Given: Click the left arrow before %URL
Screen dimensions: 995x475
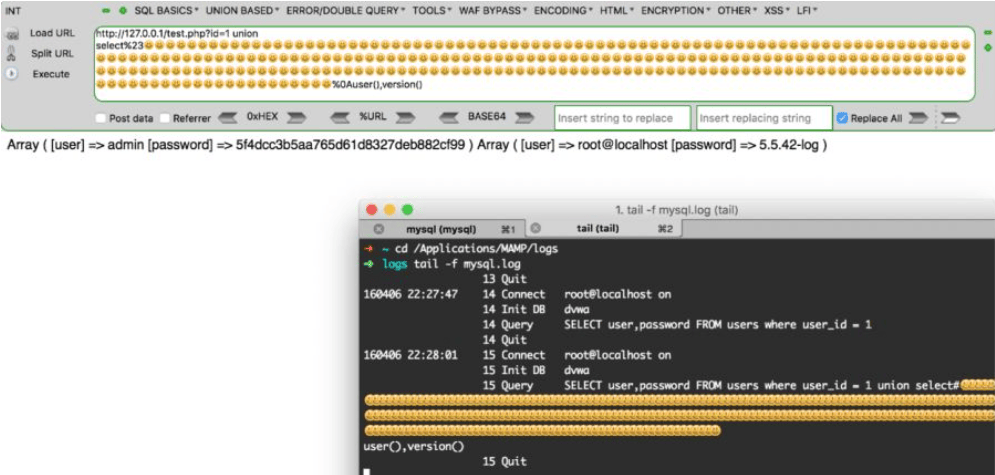Looking at the screenshot, I should (x=341, y=117).
